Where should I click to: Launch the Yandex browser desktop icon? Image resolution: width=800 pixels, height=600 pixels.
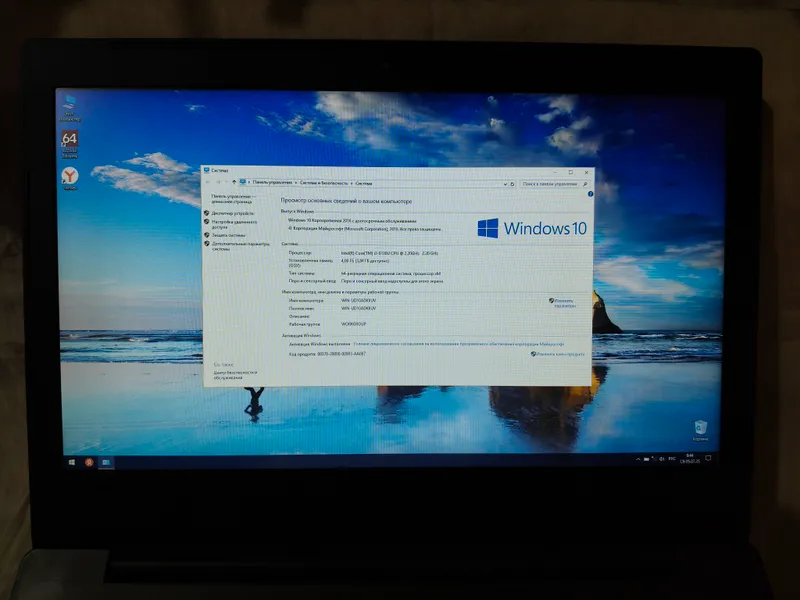pos(70,178)
